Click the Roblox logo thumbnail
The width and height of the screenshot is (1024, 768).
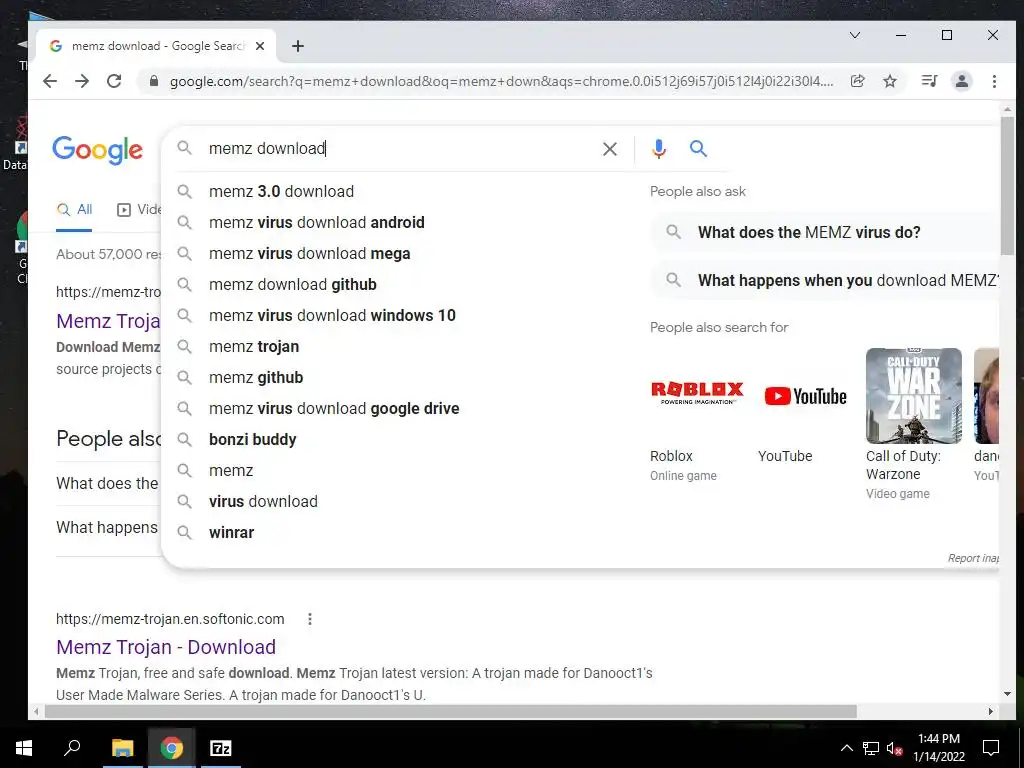coord(697,394)
